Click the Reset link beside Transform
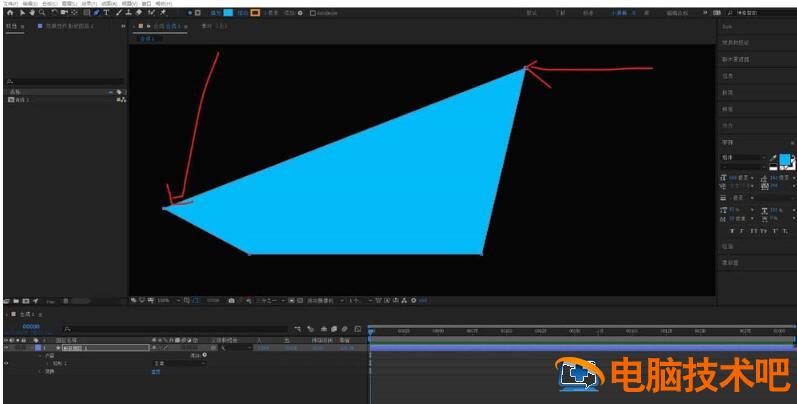This screenshot has width=797, height=404. (x=156, y=372)
